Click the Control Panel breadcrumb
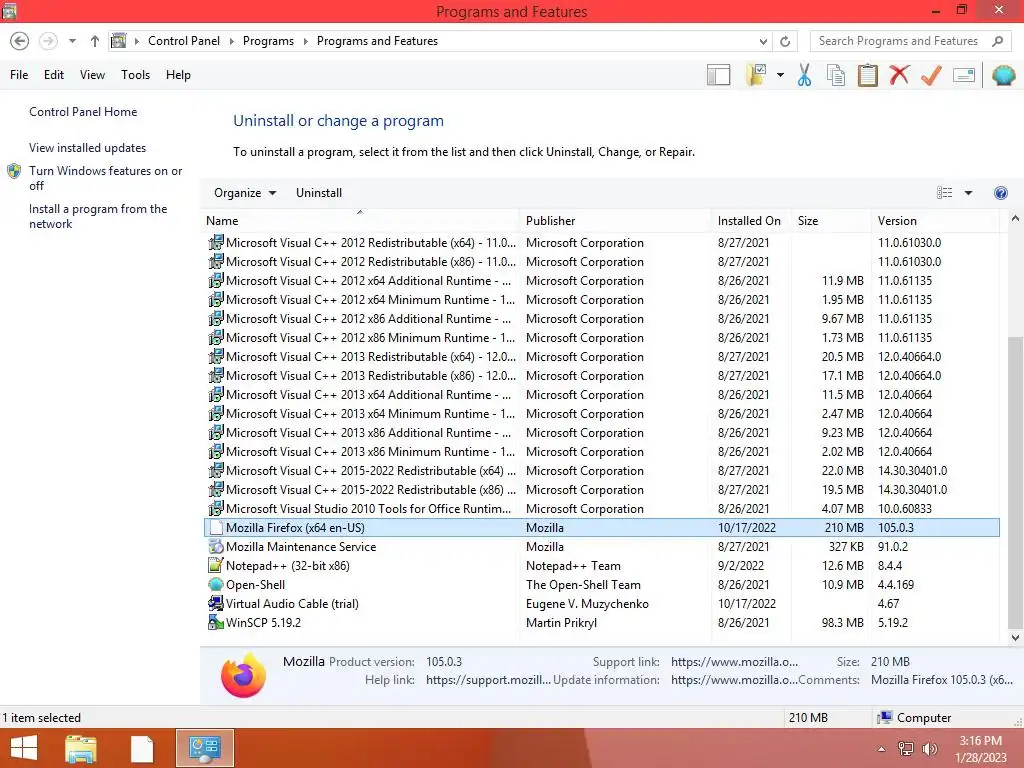The image size is (1024, 768). (184, 41)
